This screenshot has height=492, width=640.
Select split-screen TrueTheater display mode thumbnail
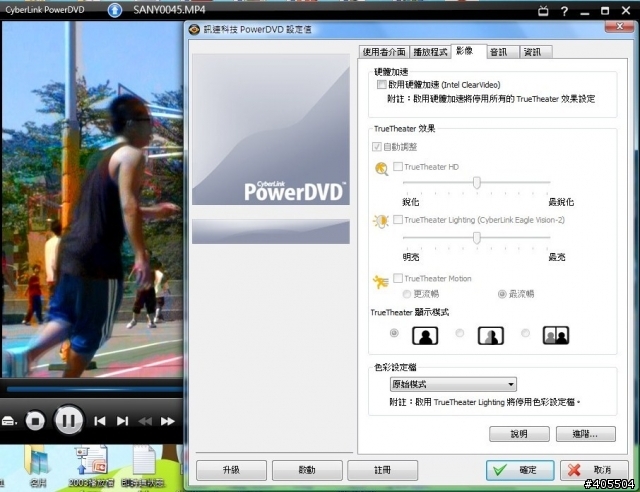point(491,336)
